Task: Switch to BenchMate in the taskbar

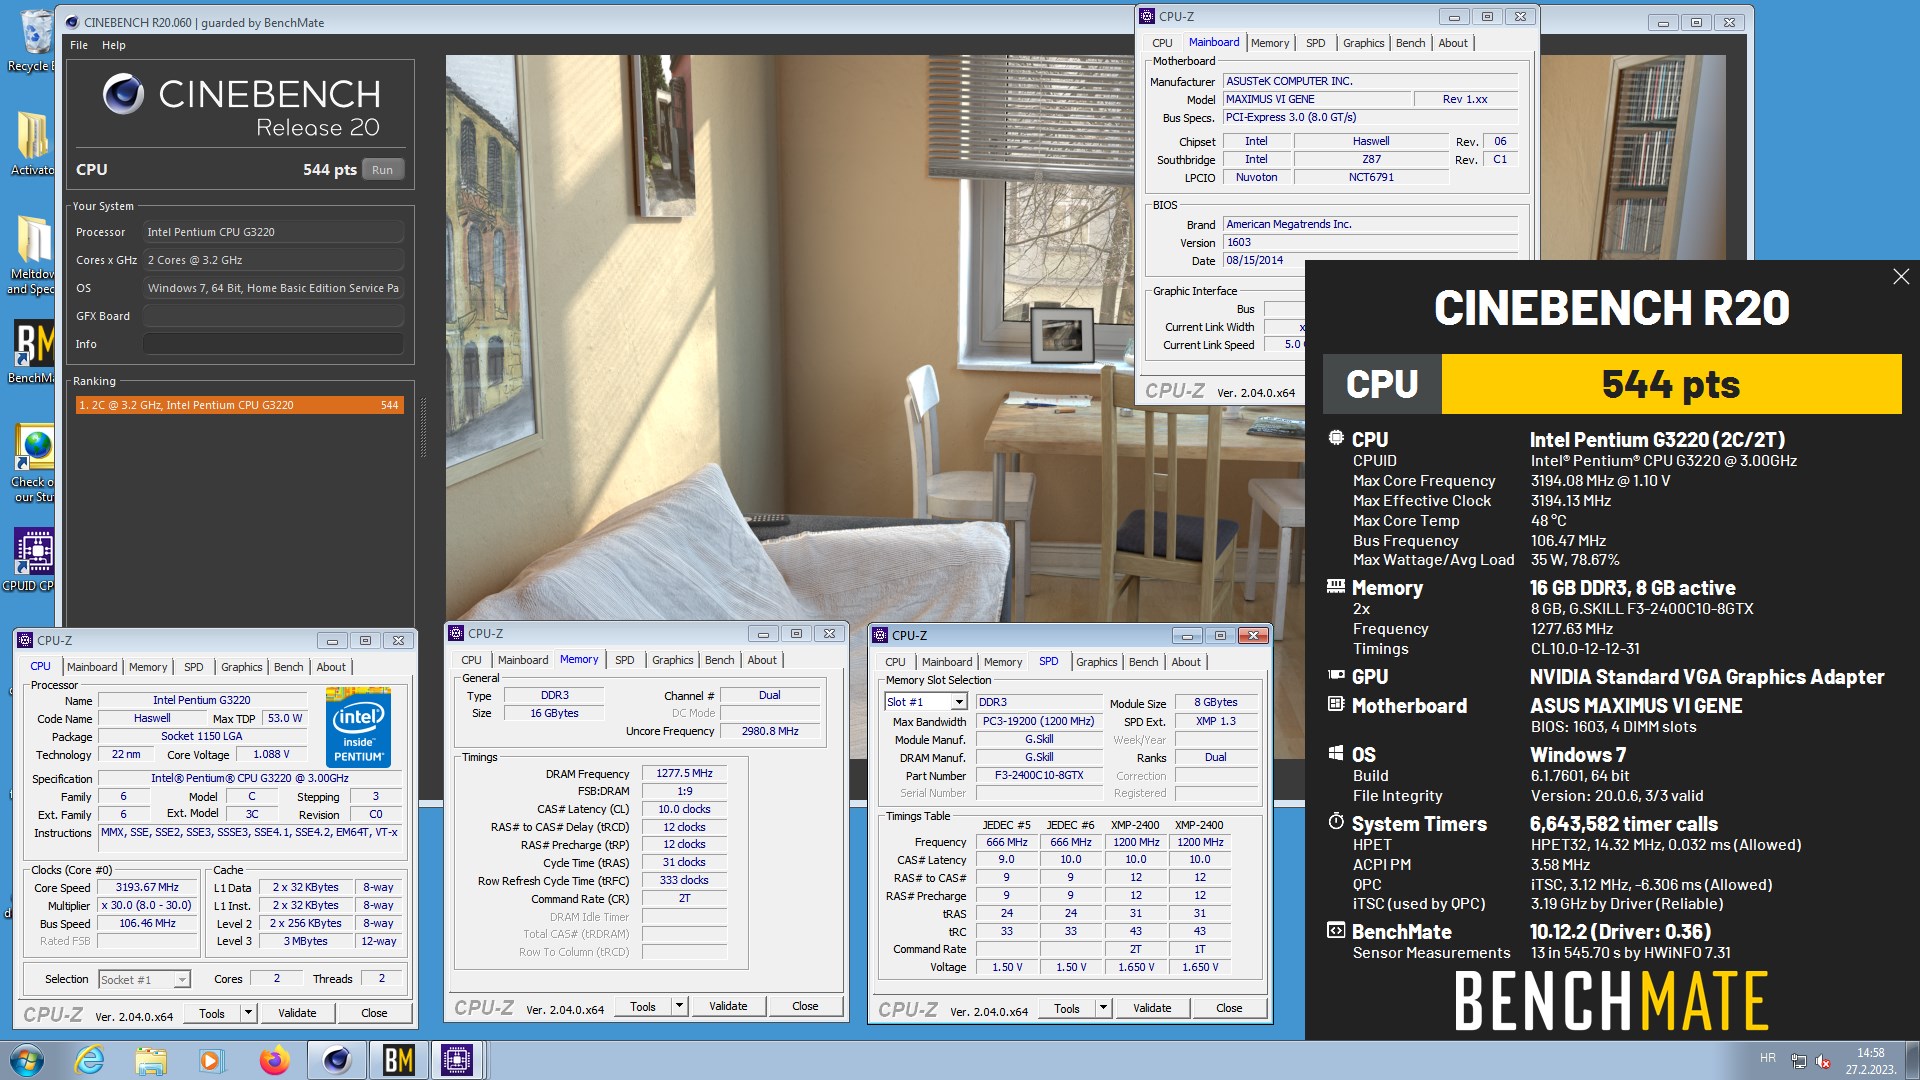Action: tap(398, 1060)
